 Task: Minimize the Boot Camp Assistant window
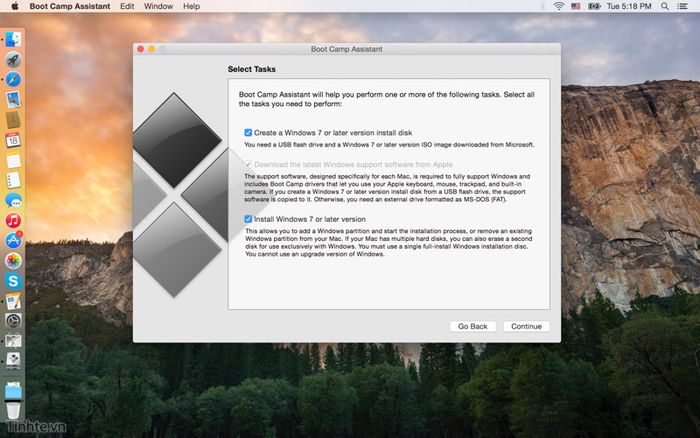click(x=152, y=49)
